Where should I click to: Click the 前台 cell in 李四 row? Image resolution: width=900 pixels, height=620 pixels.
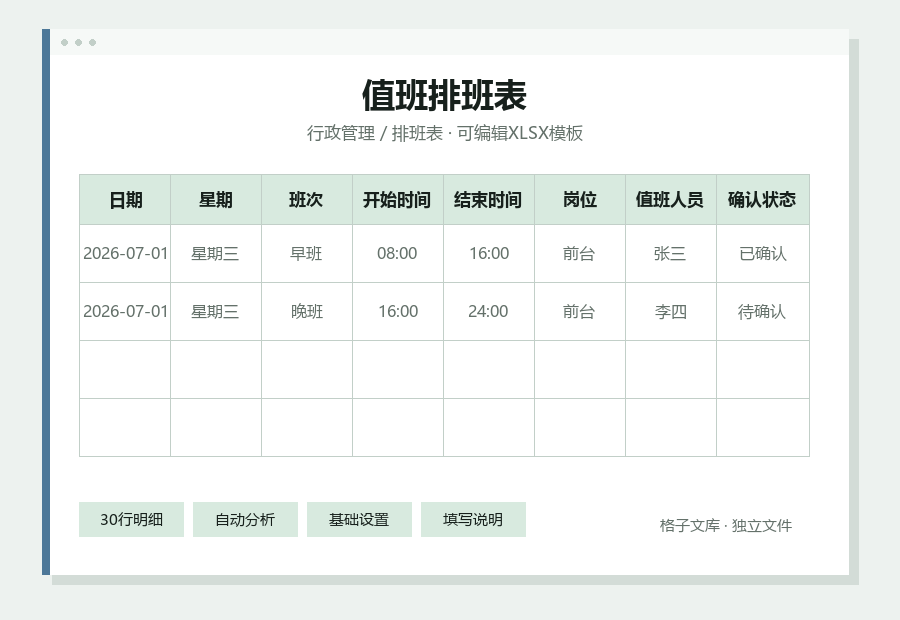[580, 312]
